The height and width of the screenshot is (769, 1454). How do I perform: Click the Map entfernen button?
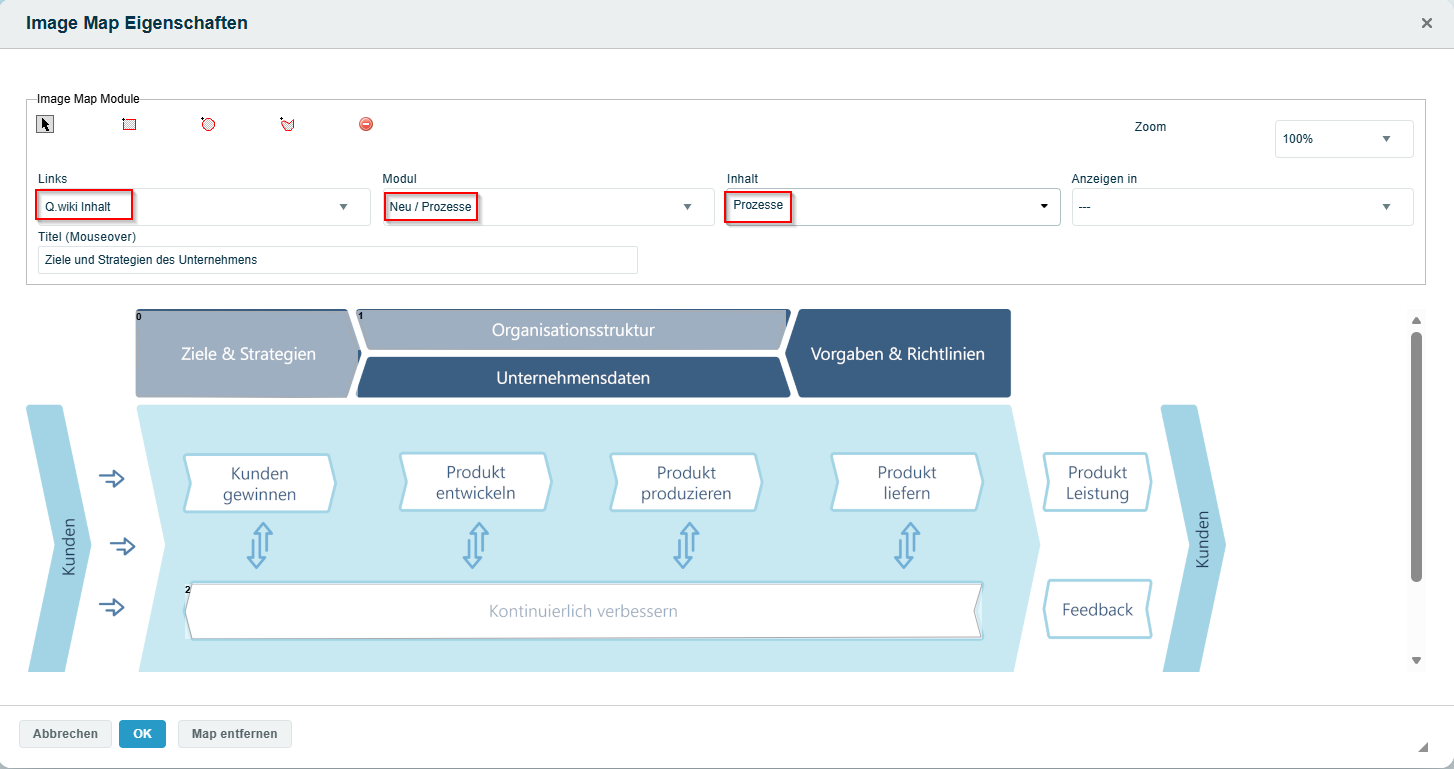[235, 734]
